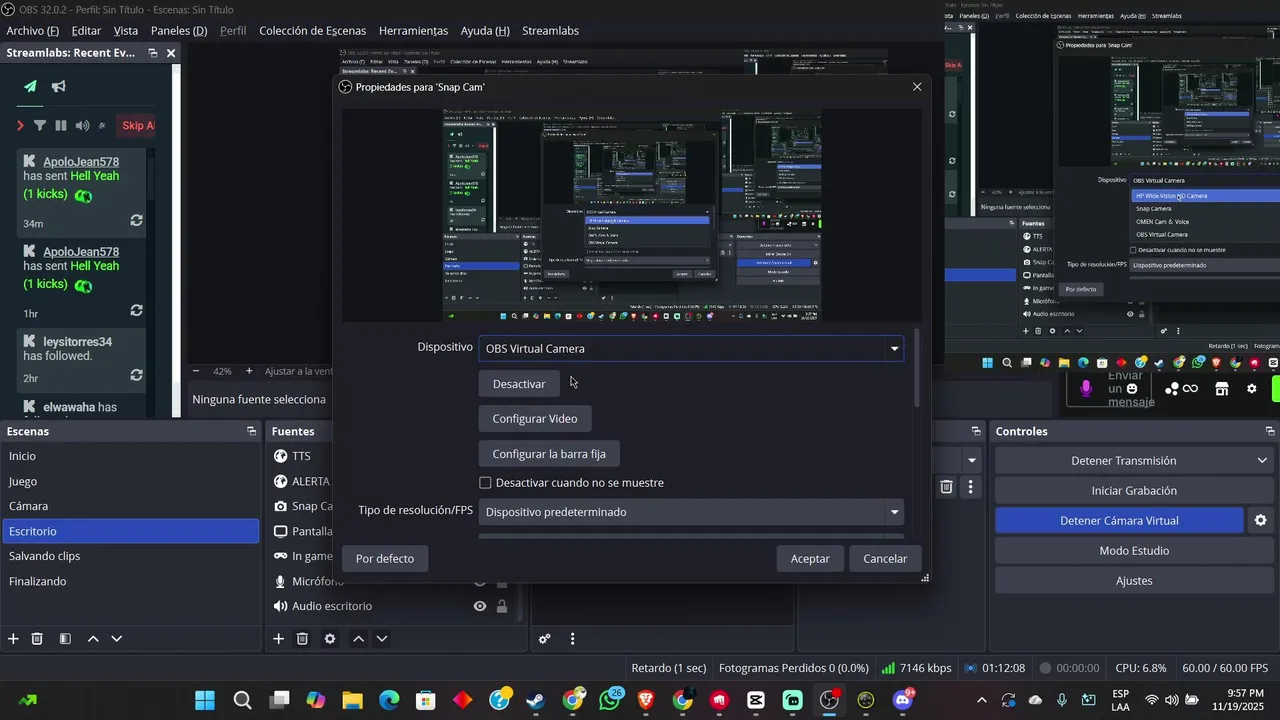Open audio mixer advanced gear icon
The image size is (1280, 720).
pos(544,638)
